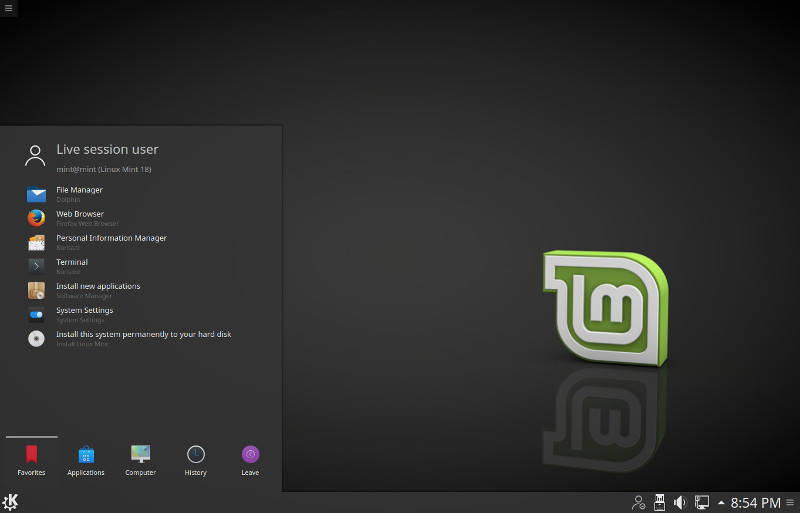Open the network connection tray icon

(x=702, y=503)
